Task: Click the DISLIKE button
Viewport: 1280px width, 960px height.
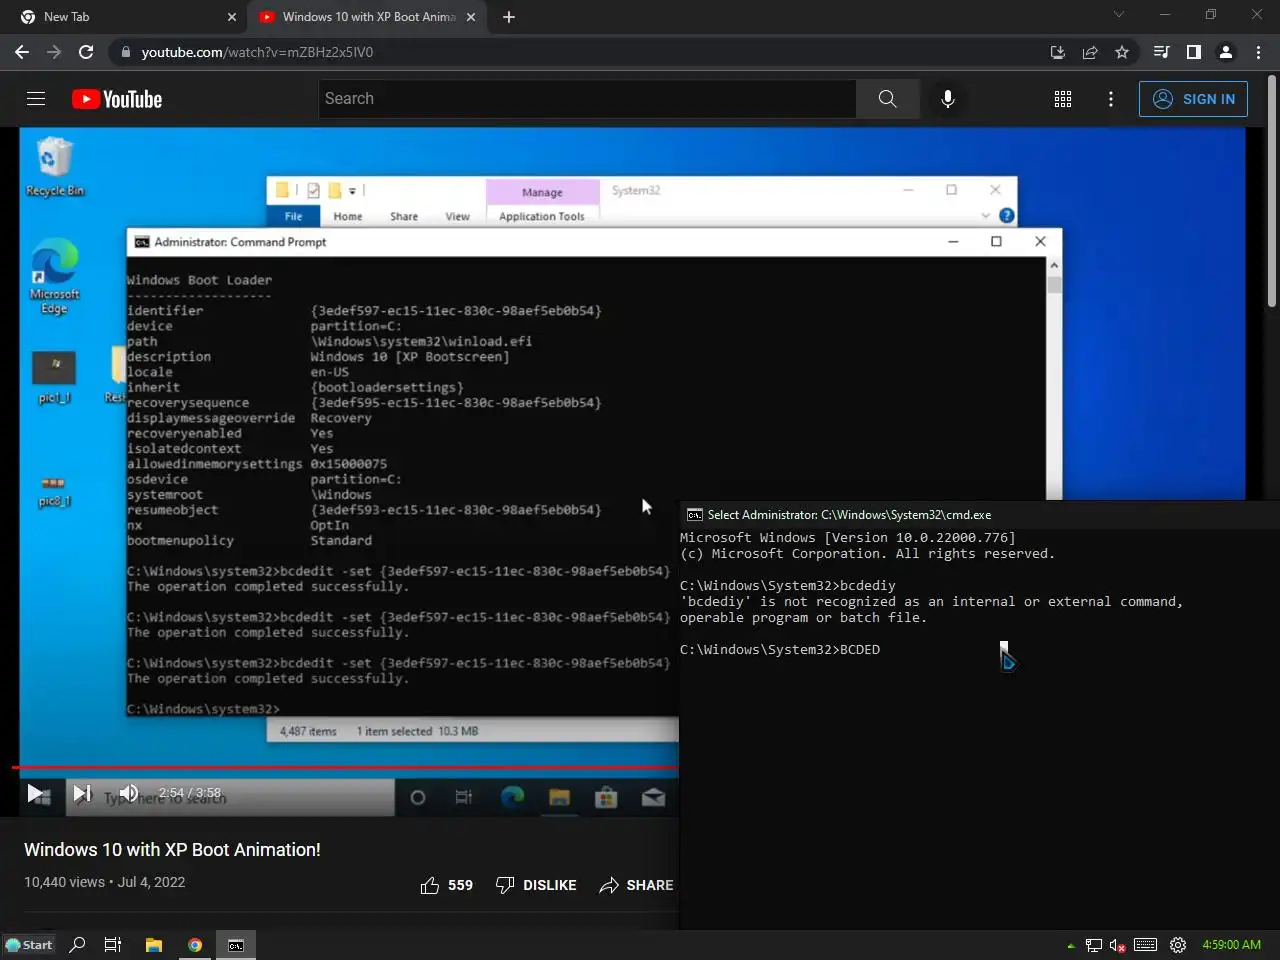Action: 536,885
